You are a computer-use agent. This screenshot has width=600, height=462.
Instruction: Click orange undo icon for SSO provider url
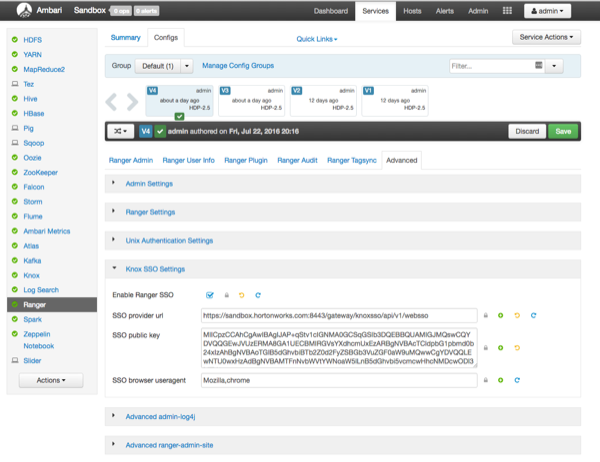click(517, 315)
